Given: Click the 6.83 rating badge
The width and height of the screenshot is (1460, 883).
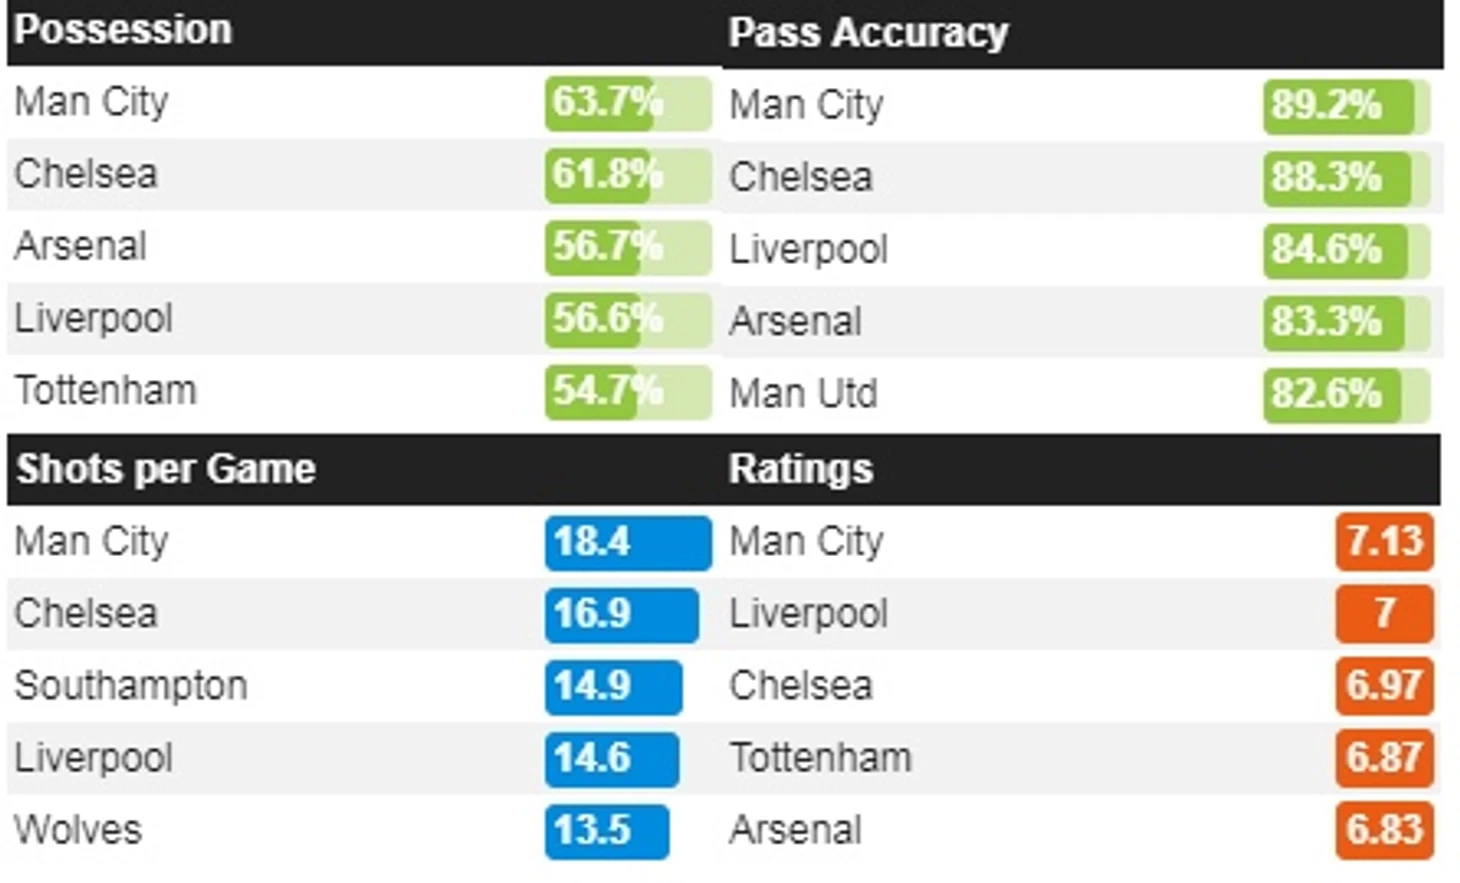Looking at the screenshot, I should pos(1384,830).
